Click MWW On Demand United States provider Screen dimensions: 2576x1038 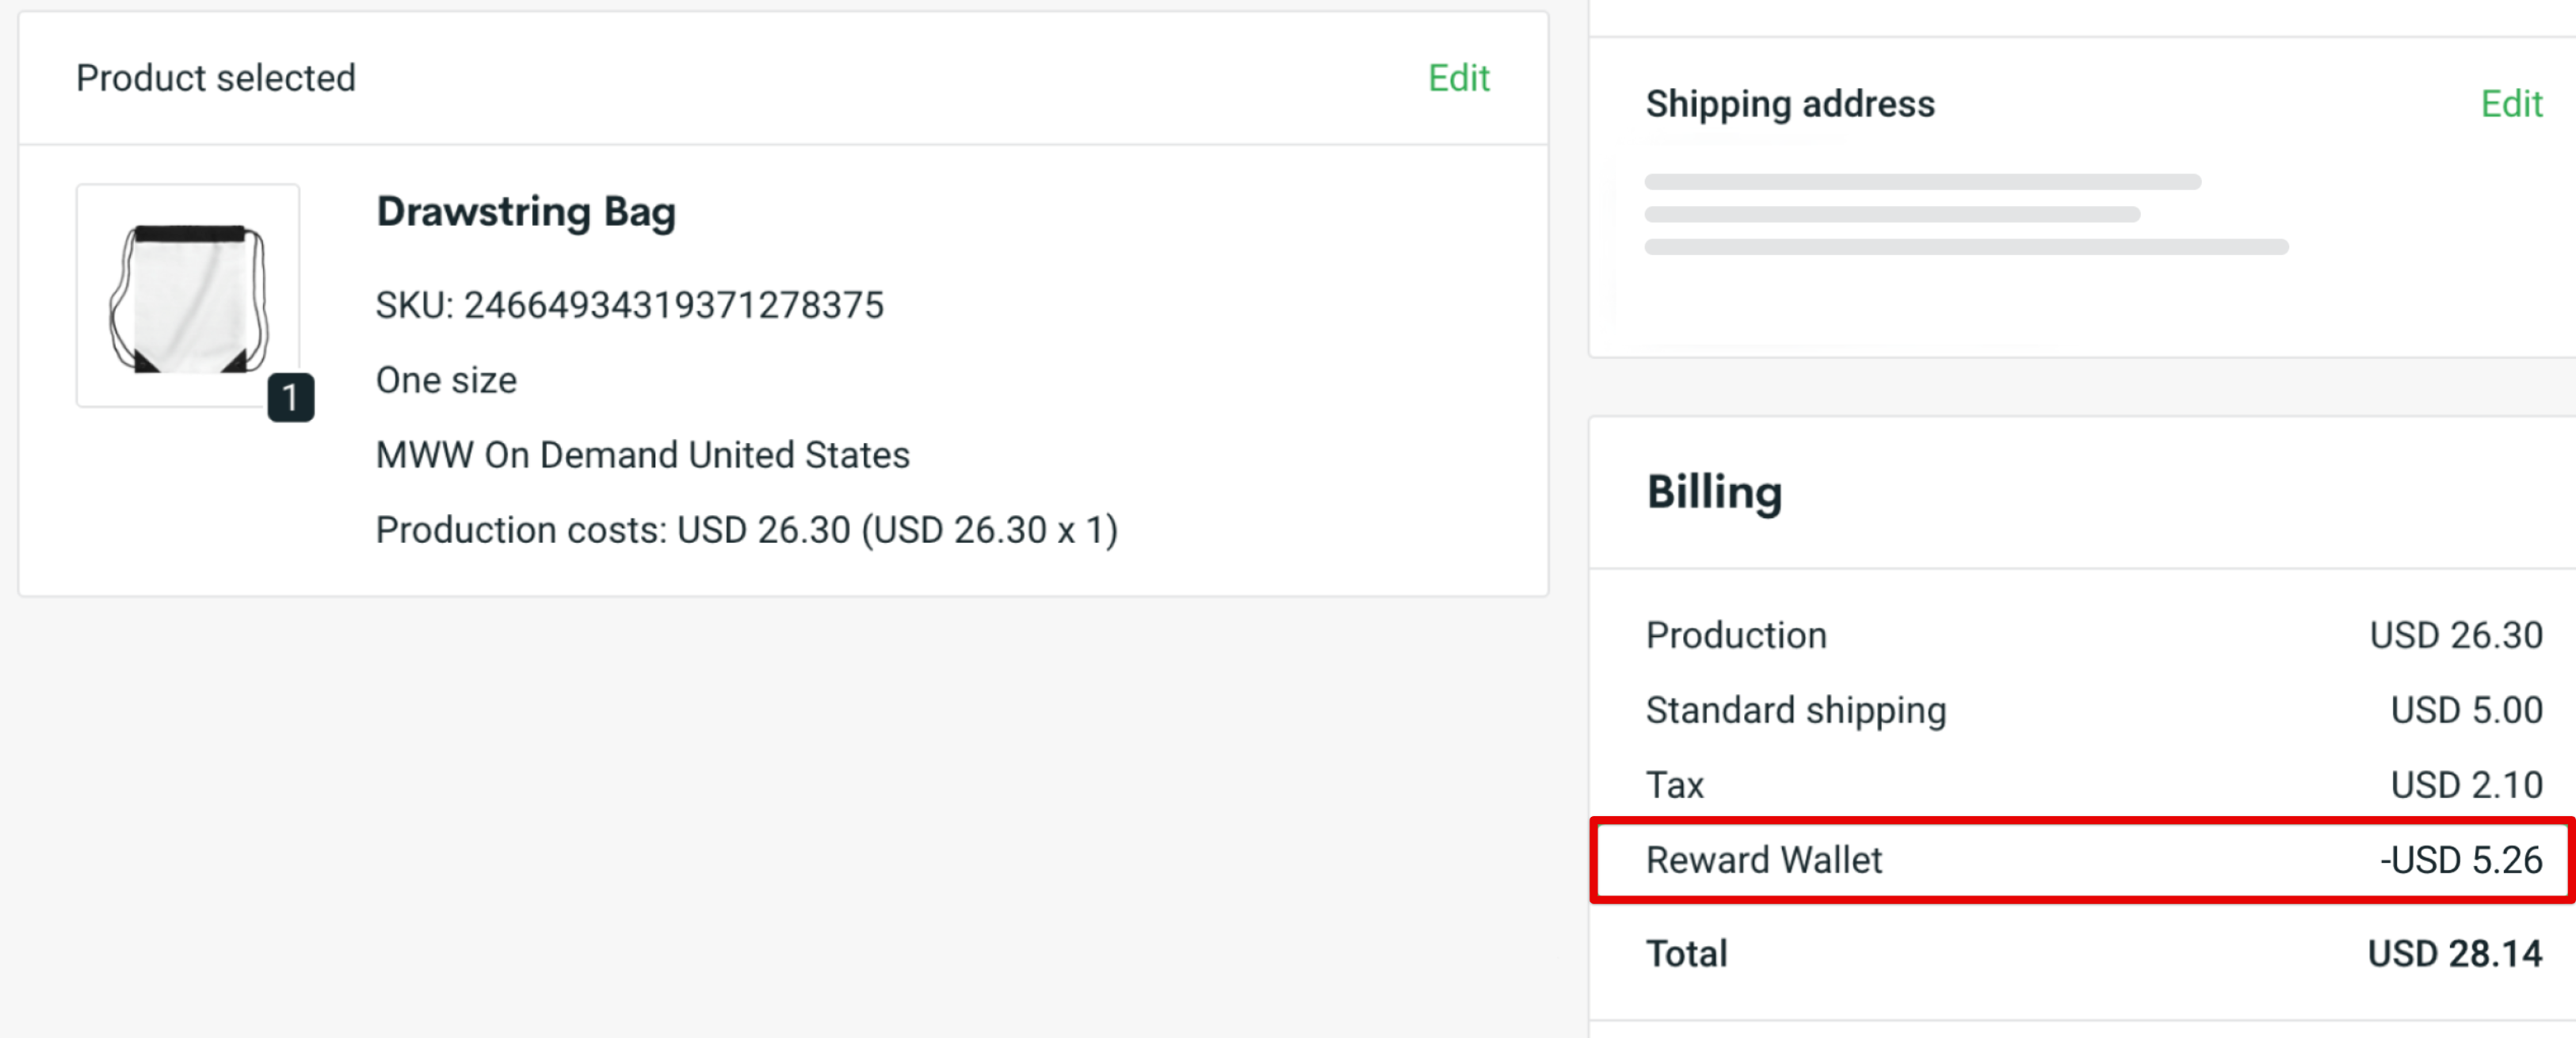point(643,455)
